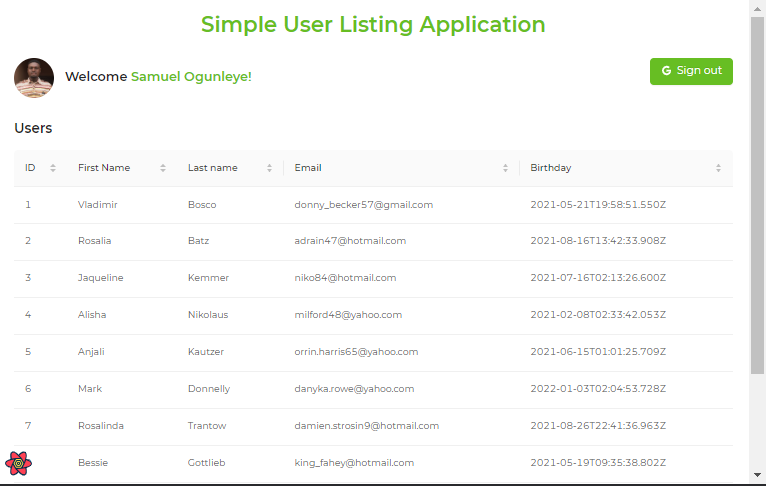Click the React Query devtools flower icon
This screenshot has height=486, width=766.
[19, 464]
